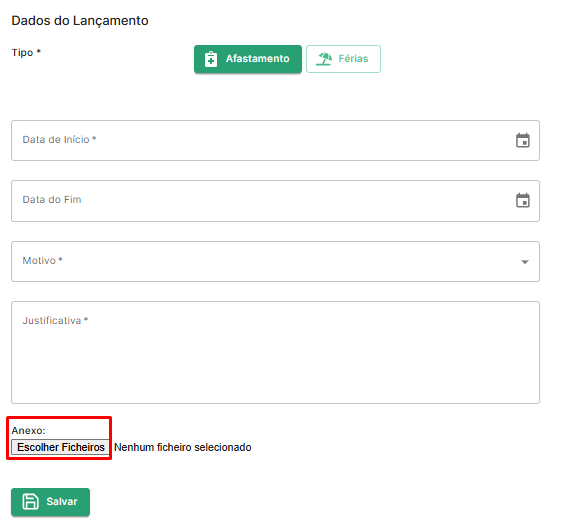Image resolution: width=567 pixels, height=532 pixels.
Task: Click the floppy disk icon on Salvar
Action: [x=30, y=502]
